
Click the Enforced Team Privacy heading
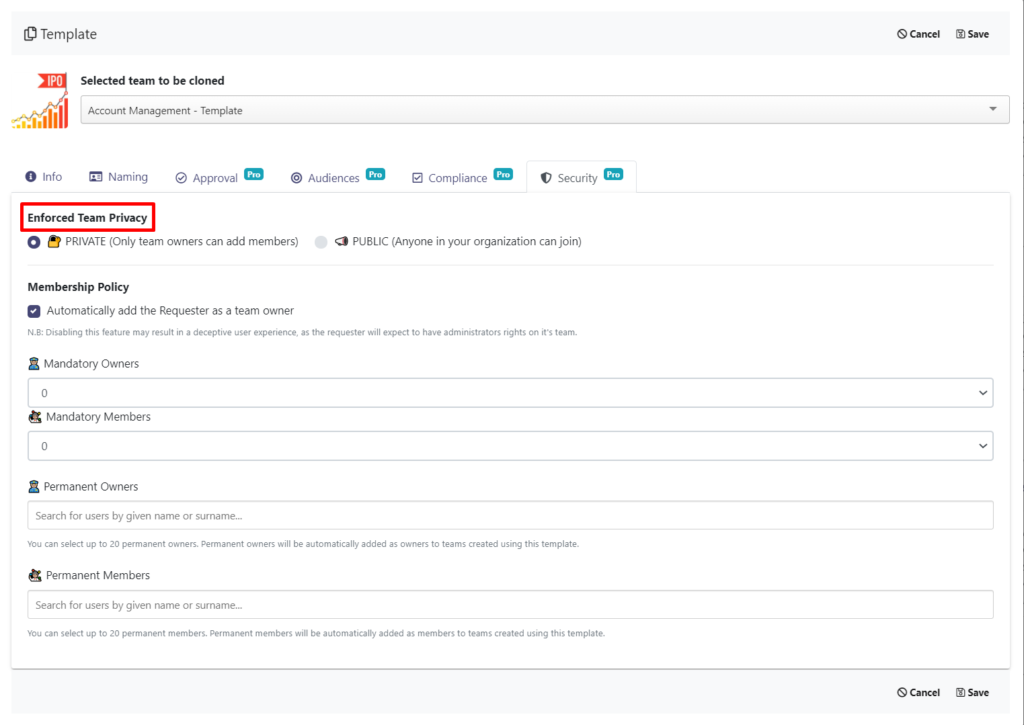(88, 218)
